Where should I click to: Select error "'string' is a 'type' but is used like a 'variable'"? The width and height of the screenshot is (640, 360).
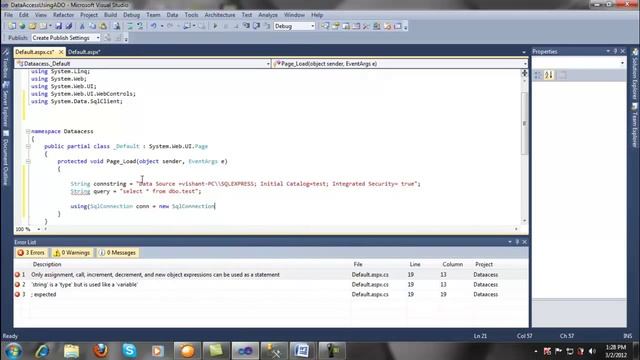tap(271, 284)
